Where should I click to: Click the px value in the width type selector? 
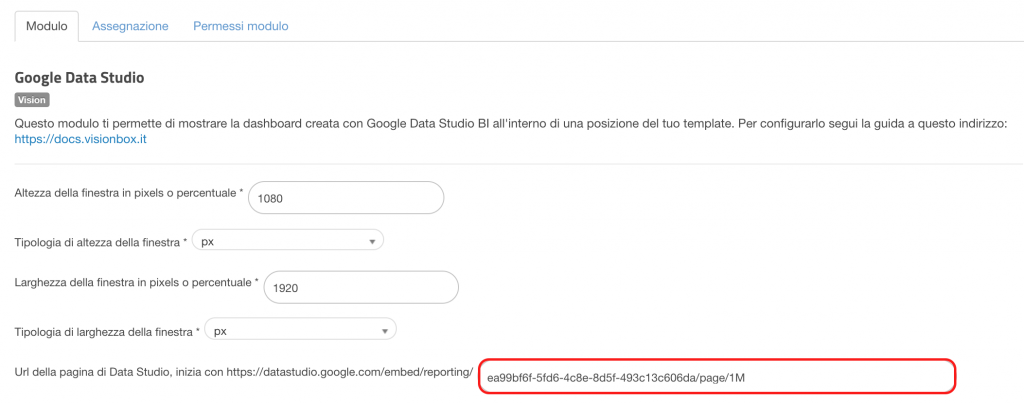(221, 331)
